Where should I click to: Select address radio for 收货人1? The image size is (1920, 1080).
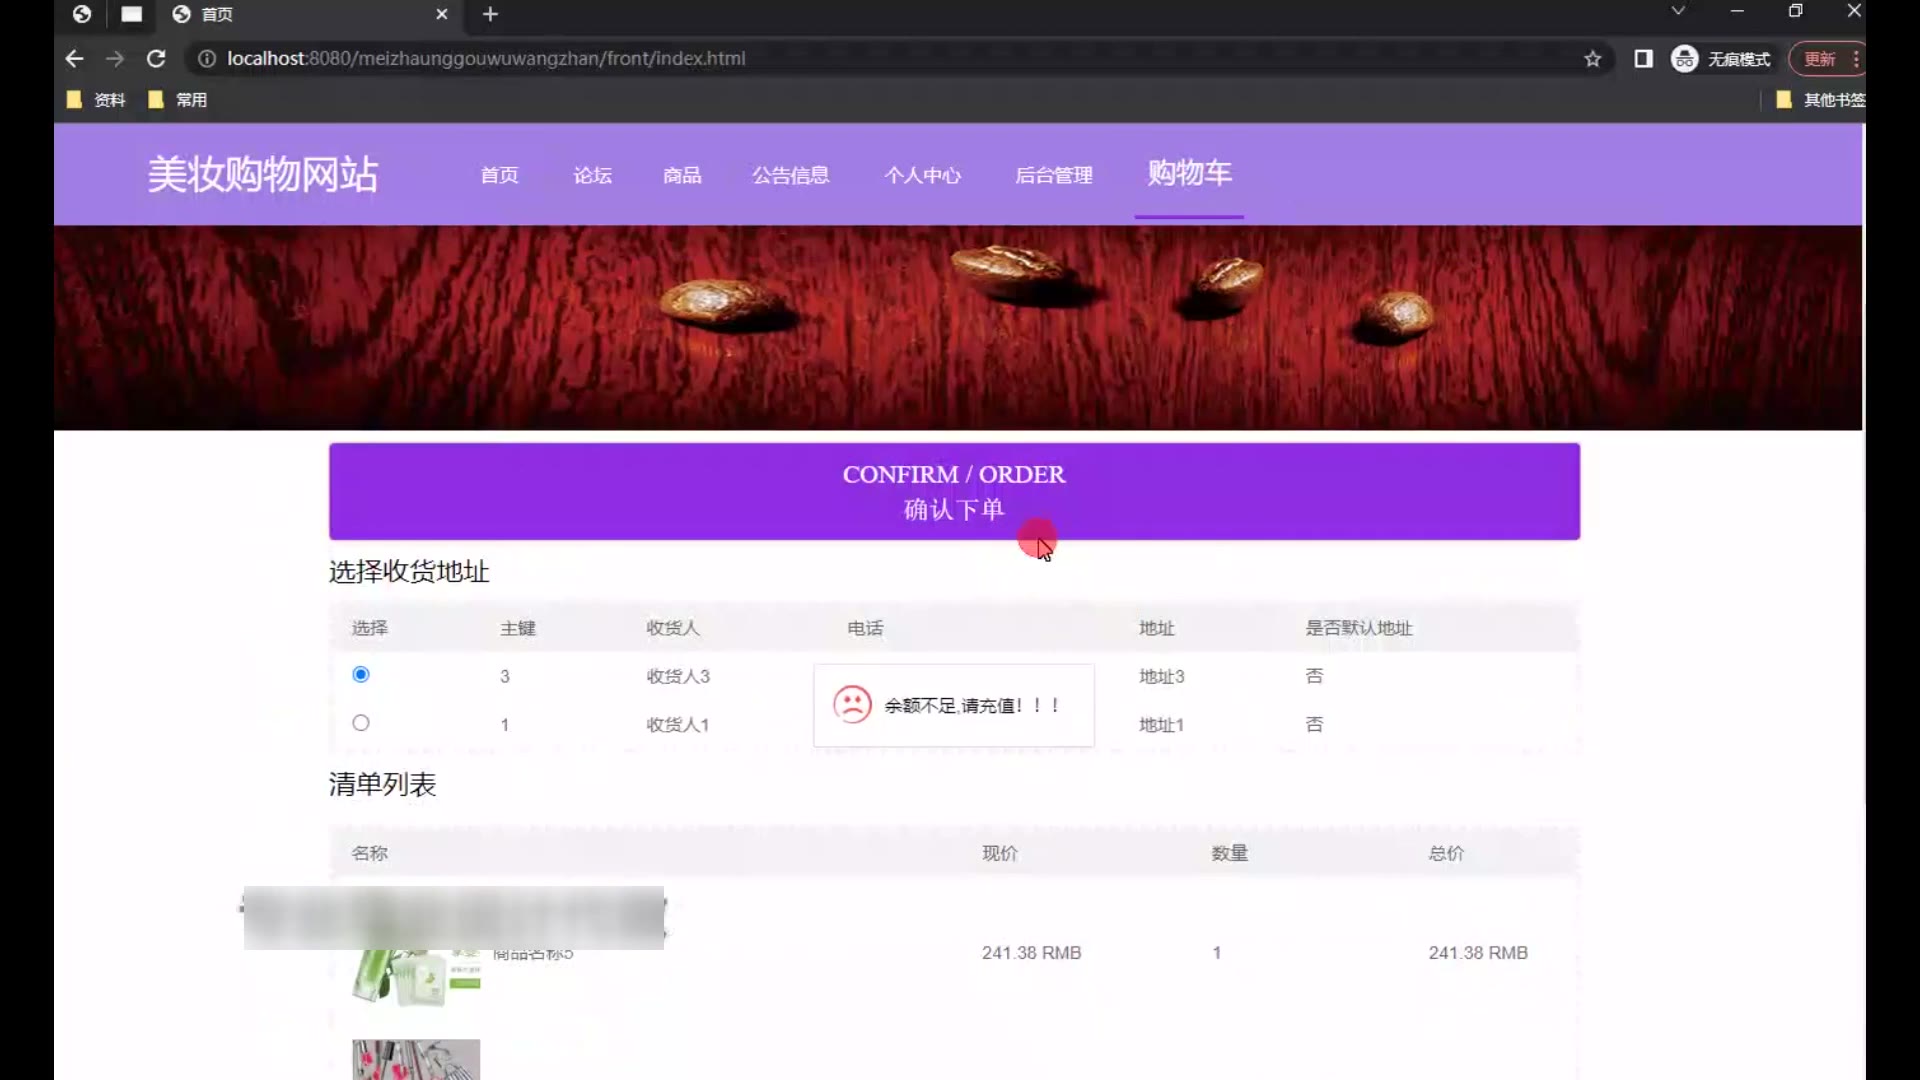pos(361,723)
